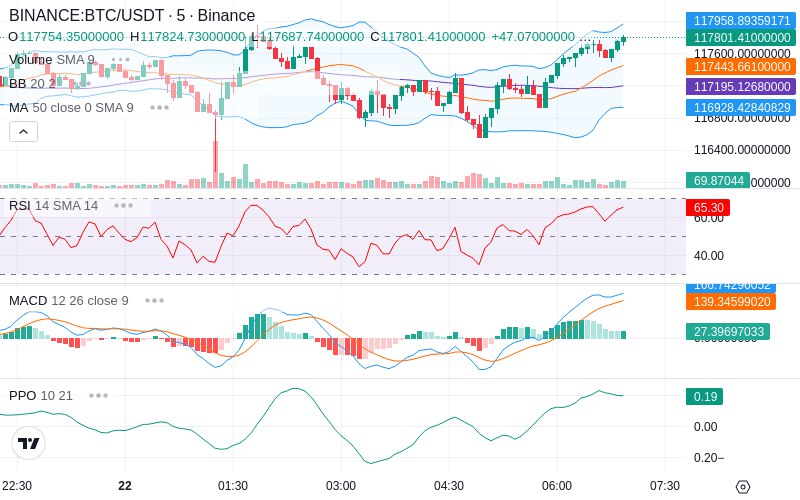Click the 117958.89359171 upper band price label
This screenshot has width=800, height=500.
741,20
